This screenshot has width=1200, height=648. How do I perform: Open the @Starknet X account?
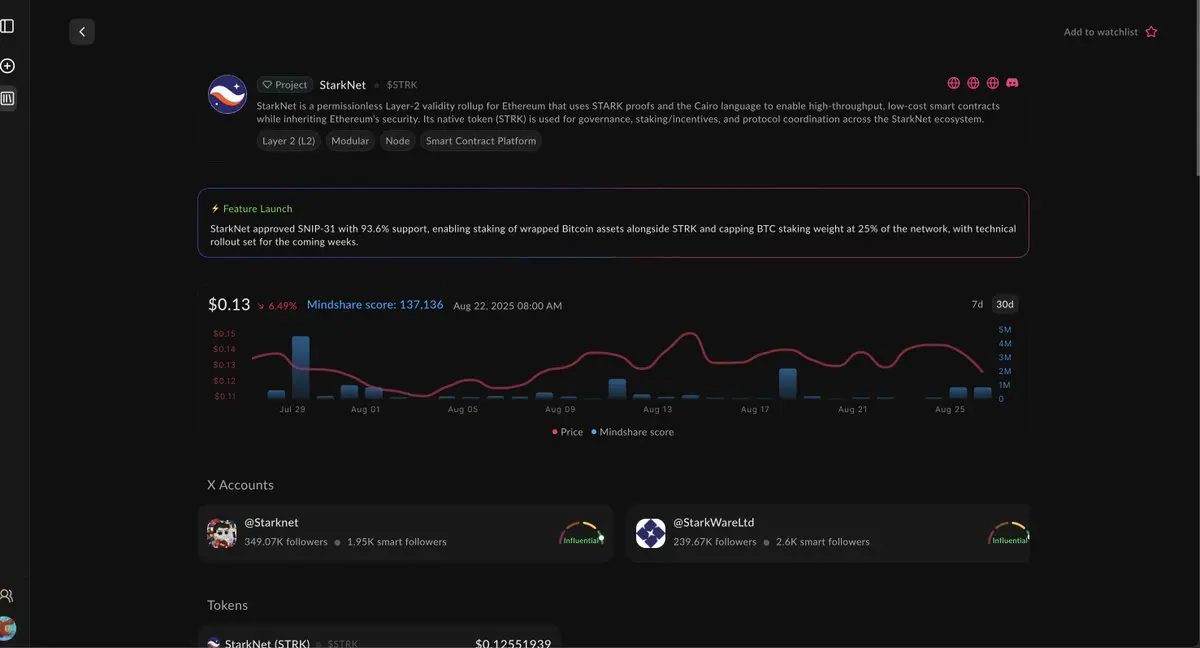pyautogui.click(x=405, y=533)
